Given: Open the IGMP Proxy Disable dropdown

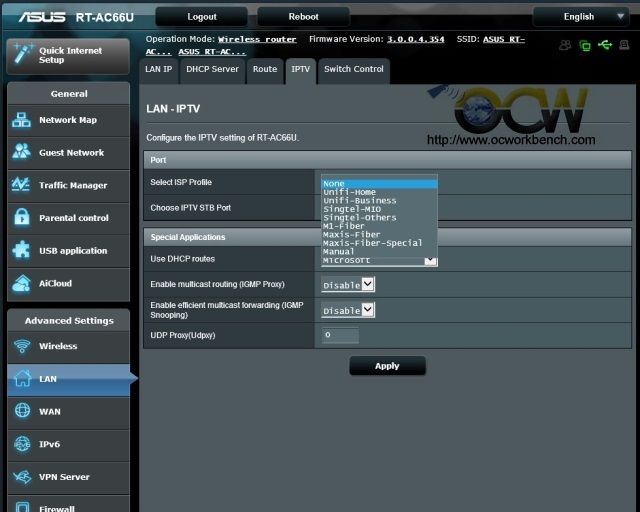Looking at the screenshot, I should point(348,285).
